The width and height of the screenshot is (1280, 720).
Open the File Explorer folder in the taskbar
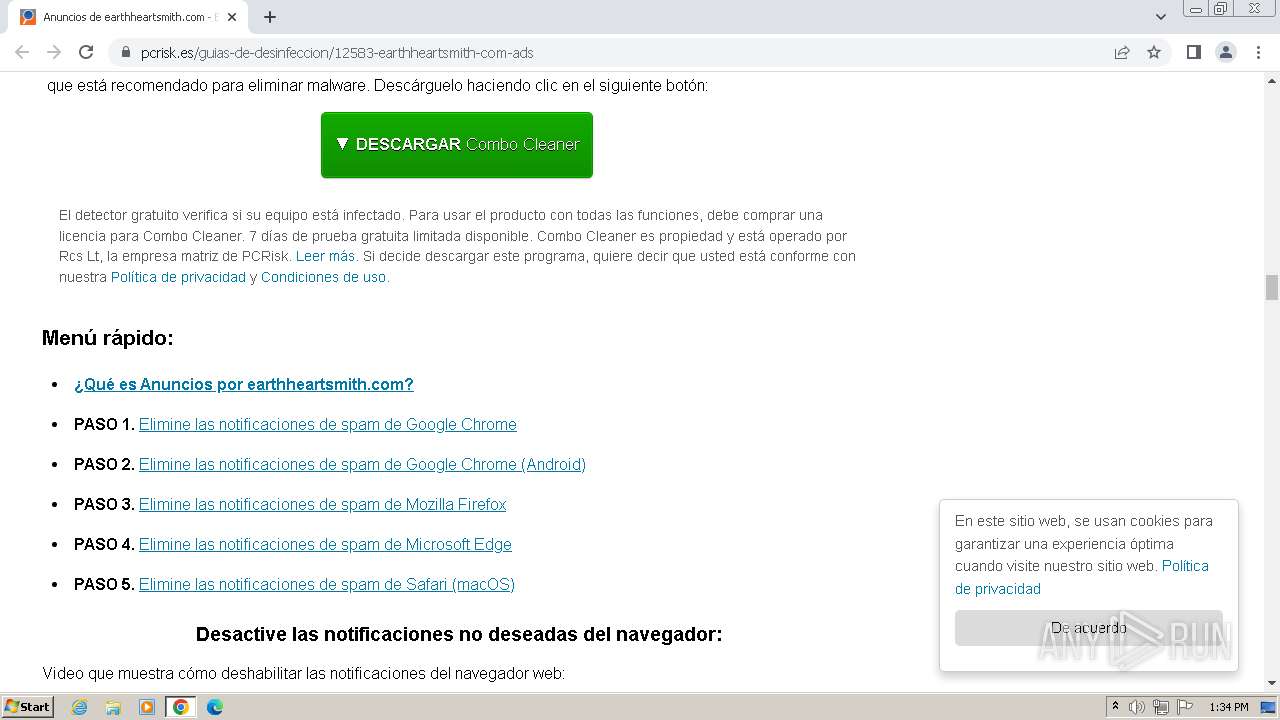[x=113, y=707]
